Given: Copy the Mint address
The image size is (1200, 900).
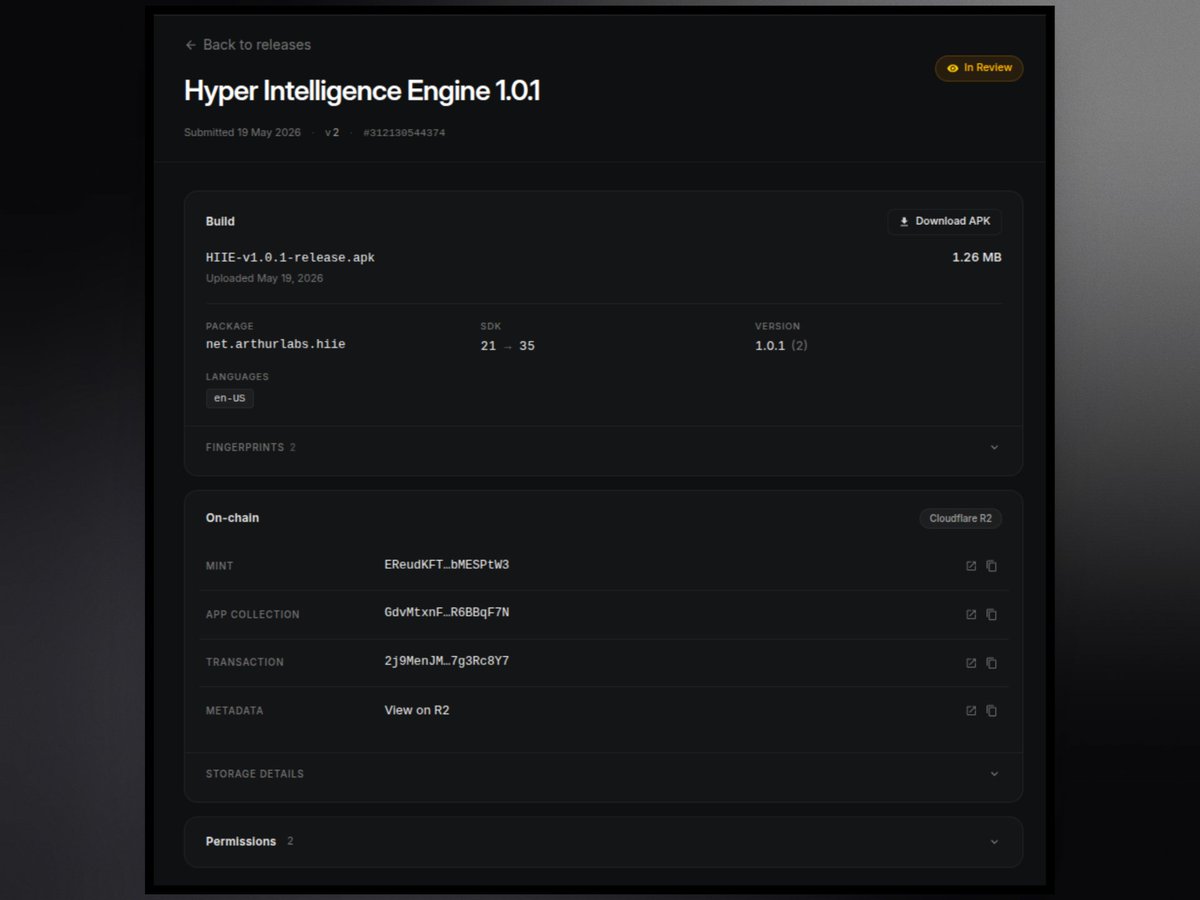Looking at the screenshot, I should click(992, 566).
